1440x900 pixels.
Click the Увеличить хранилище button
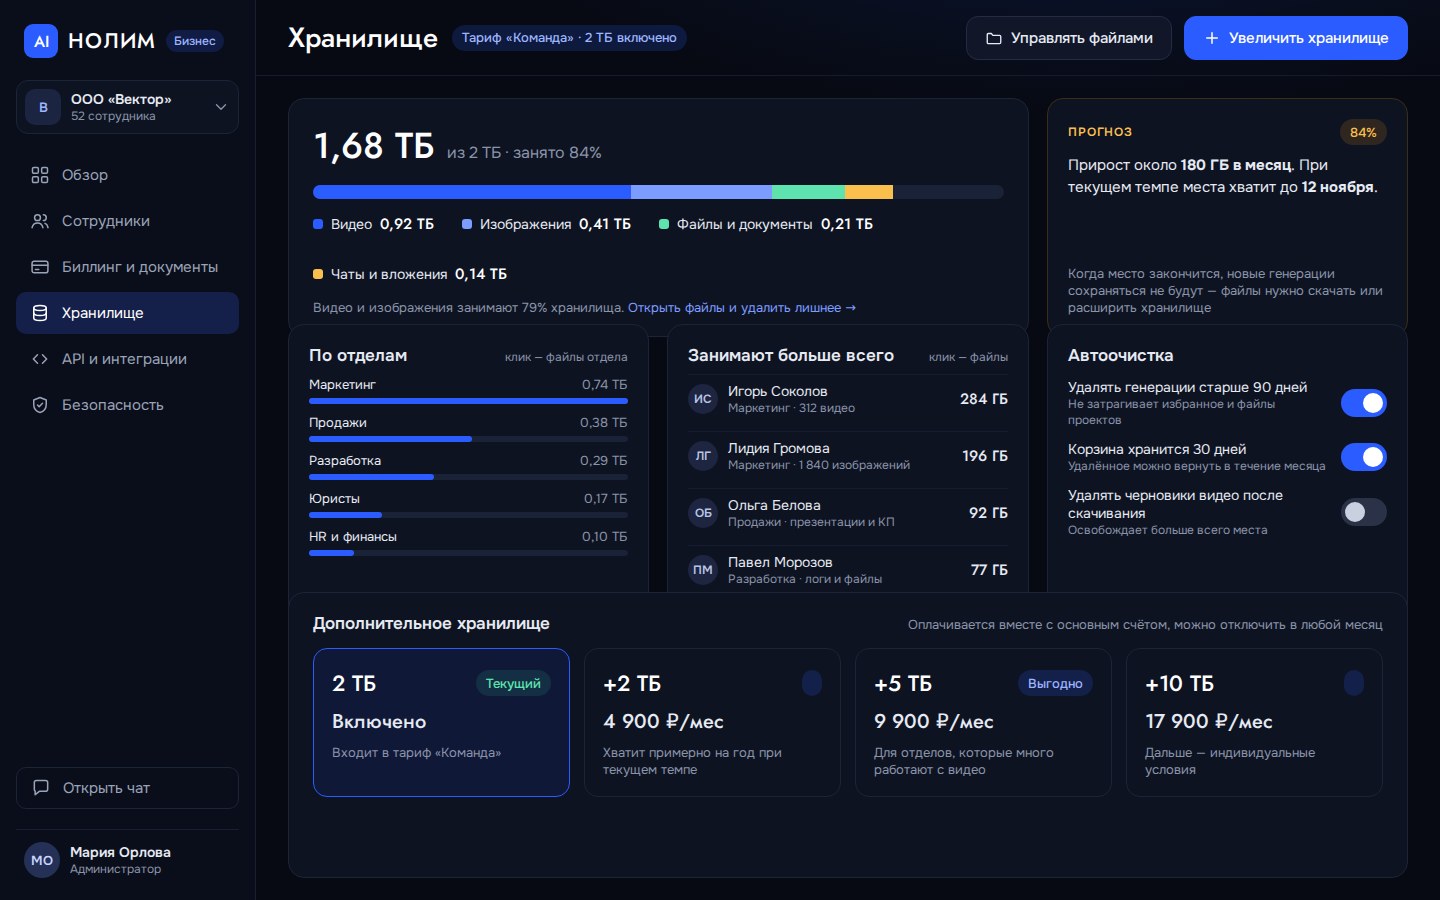(1296, 38)
